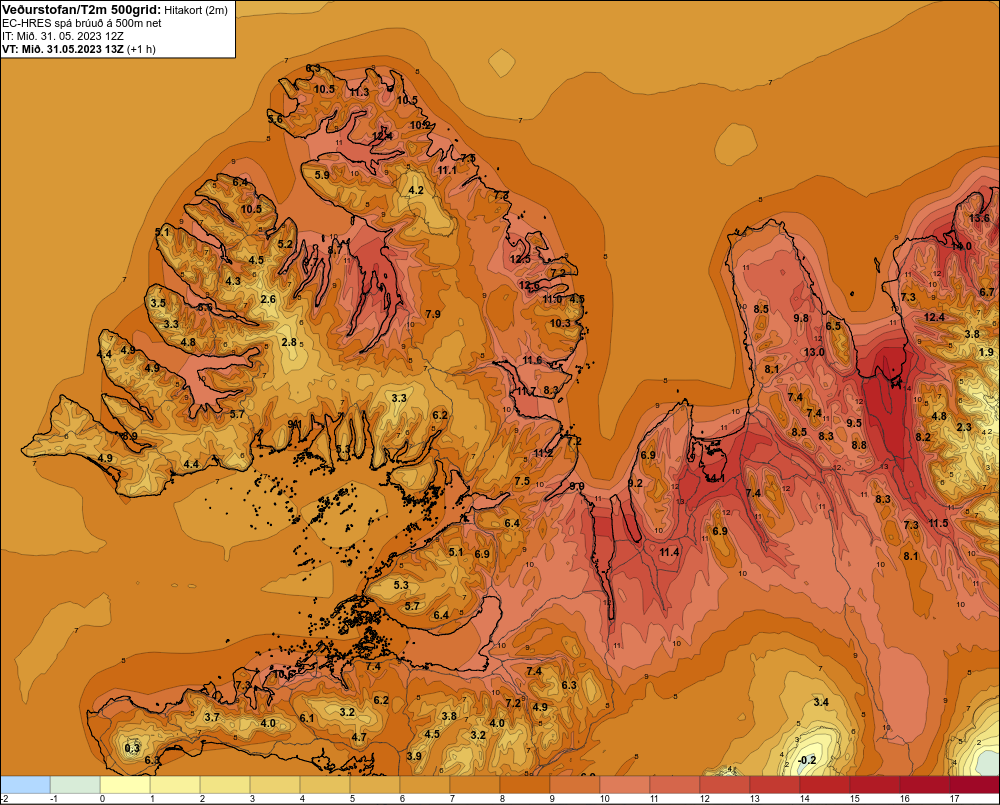Click the 11.2 temperature value
The width and height of the screenshot is (1000, 805).
click(x=543, y=453)
